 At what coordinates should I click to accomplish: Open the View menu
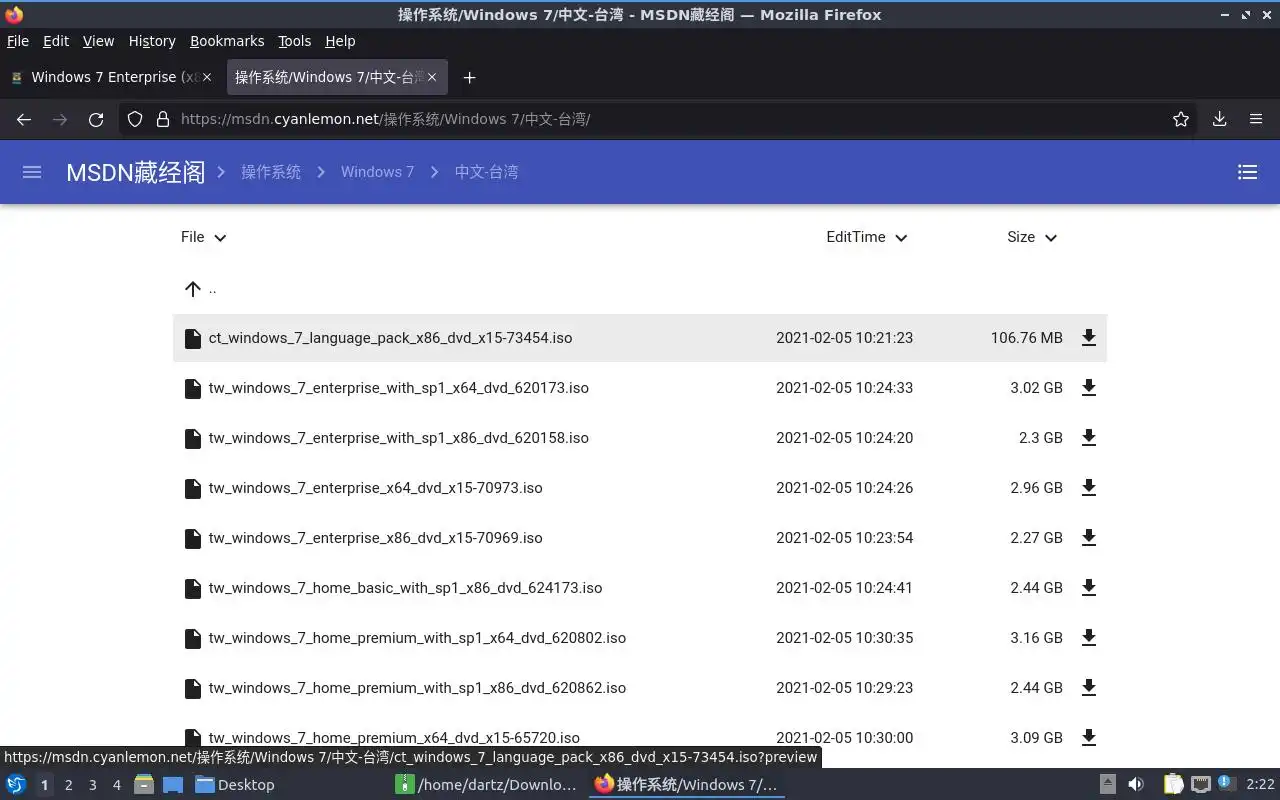[98, 41]
